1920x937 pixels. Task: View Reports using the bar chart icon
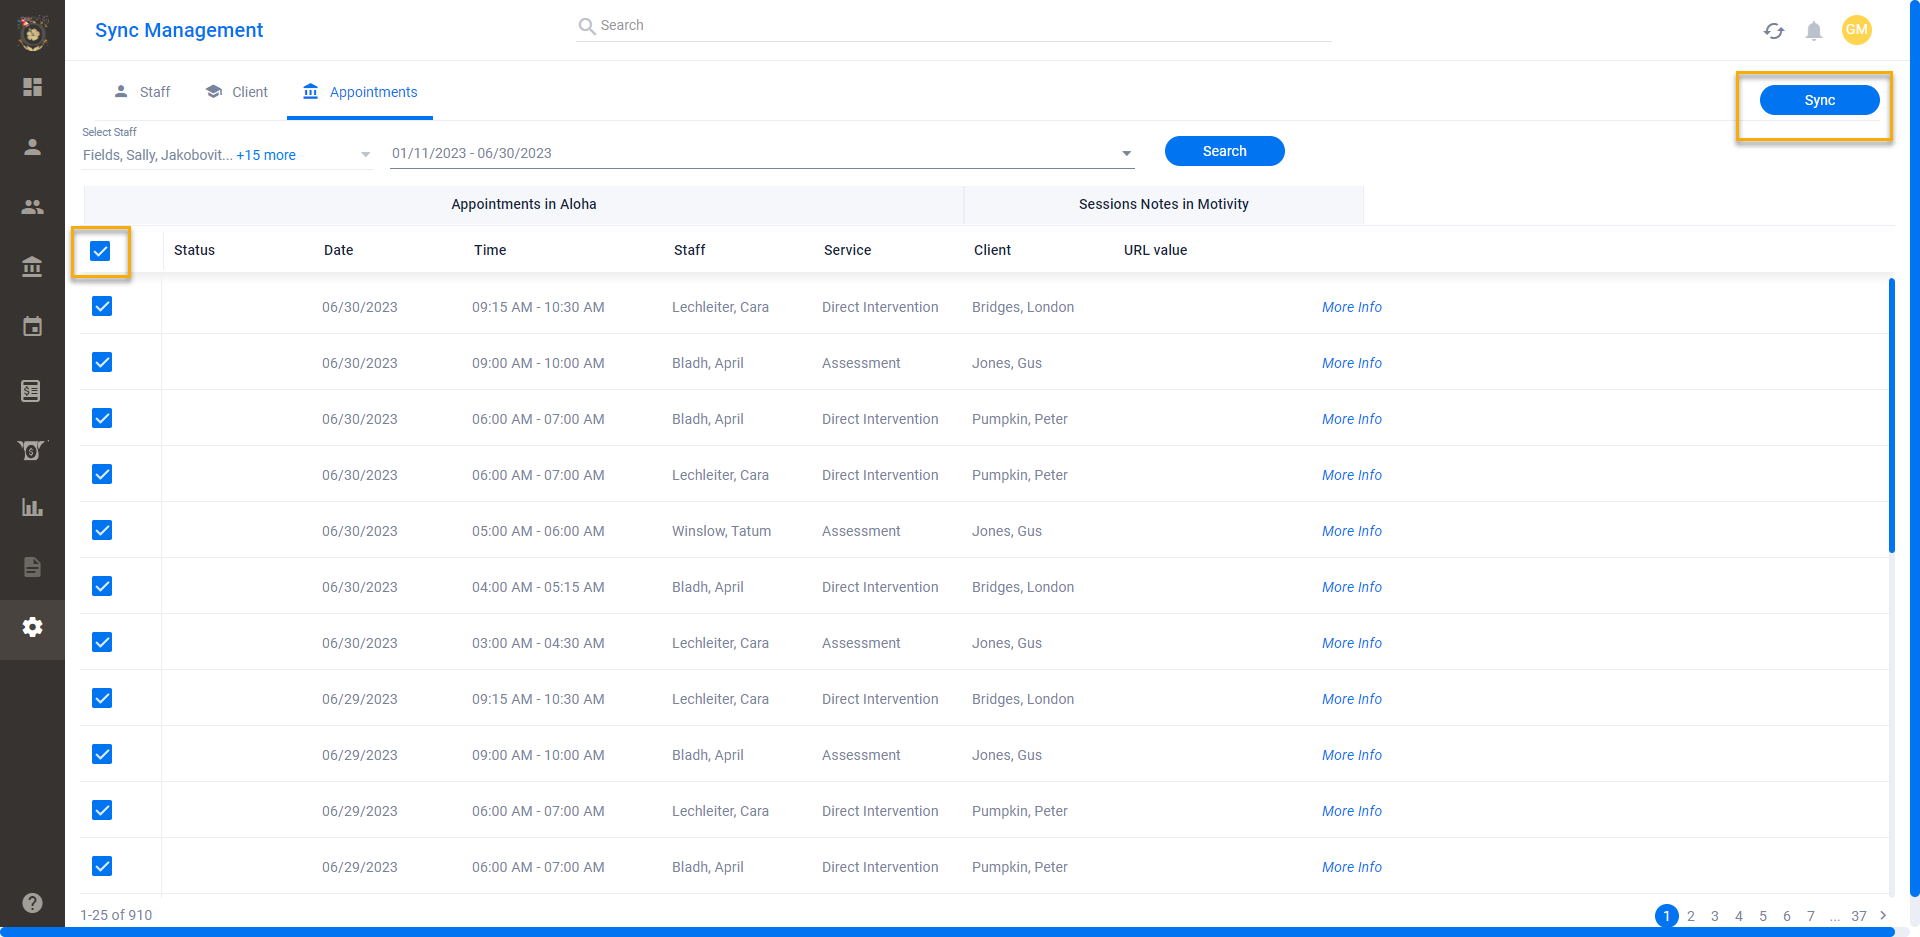(x=32, y=507)
